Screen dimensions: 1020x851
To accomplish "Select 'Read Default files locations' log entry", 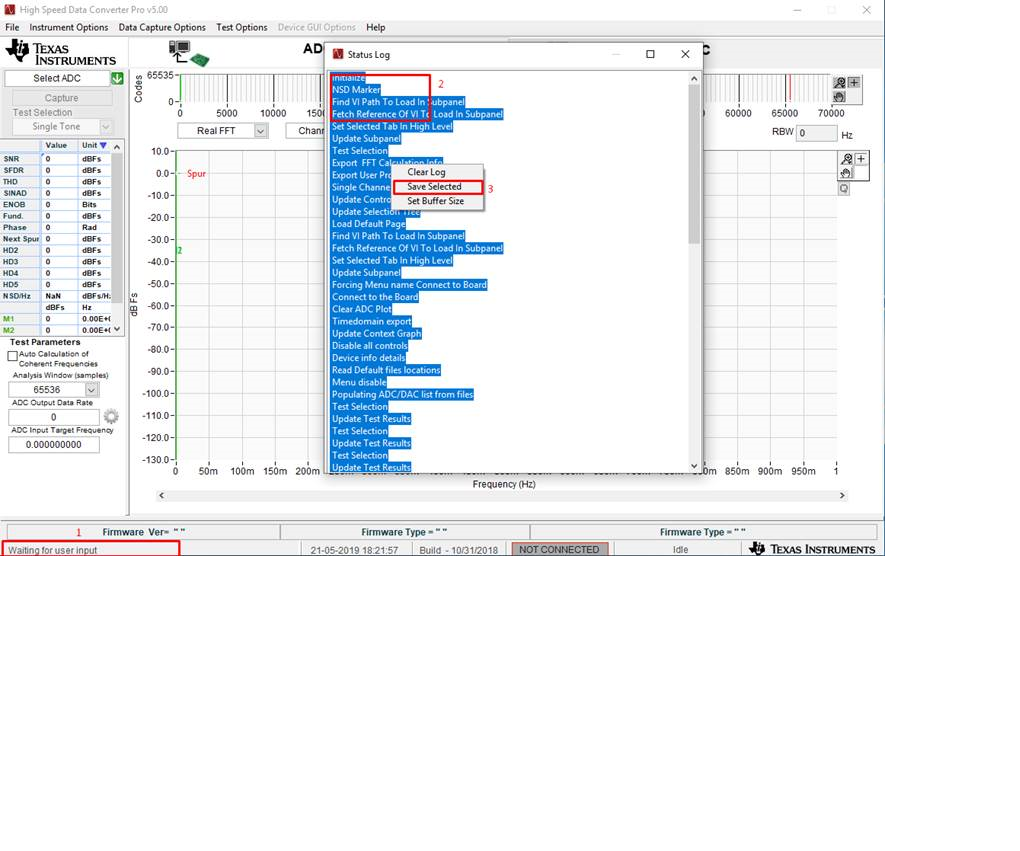I will click(386, 370).
